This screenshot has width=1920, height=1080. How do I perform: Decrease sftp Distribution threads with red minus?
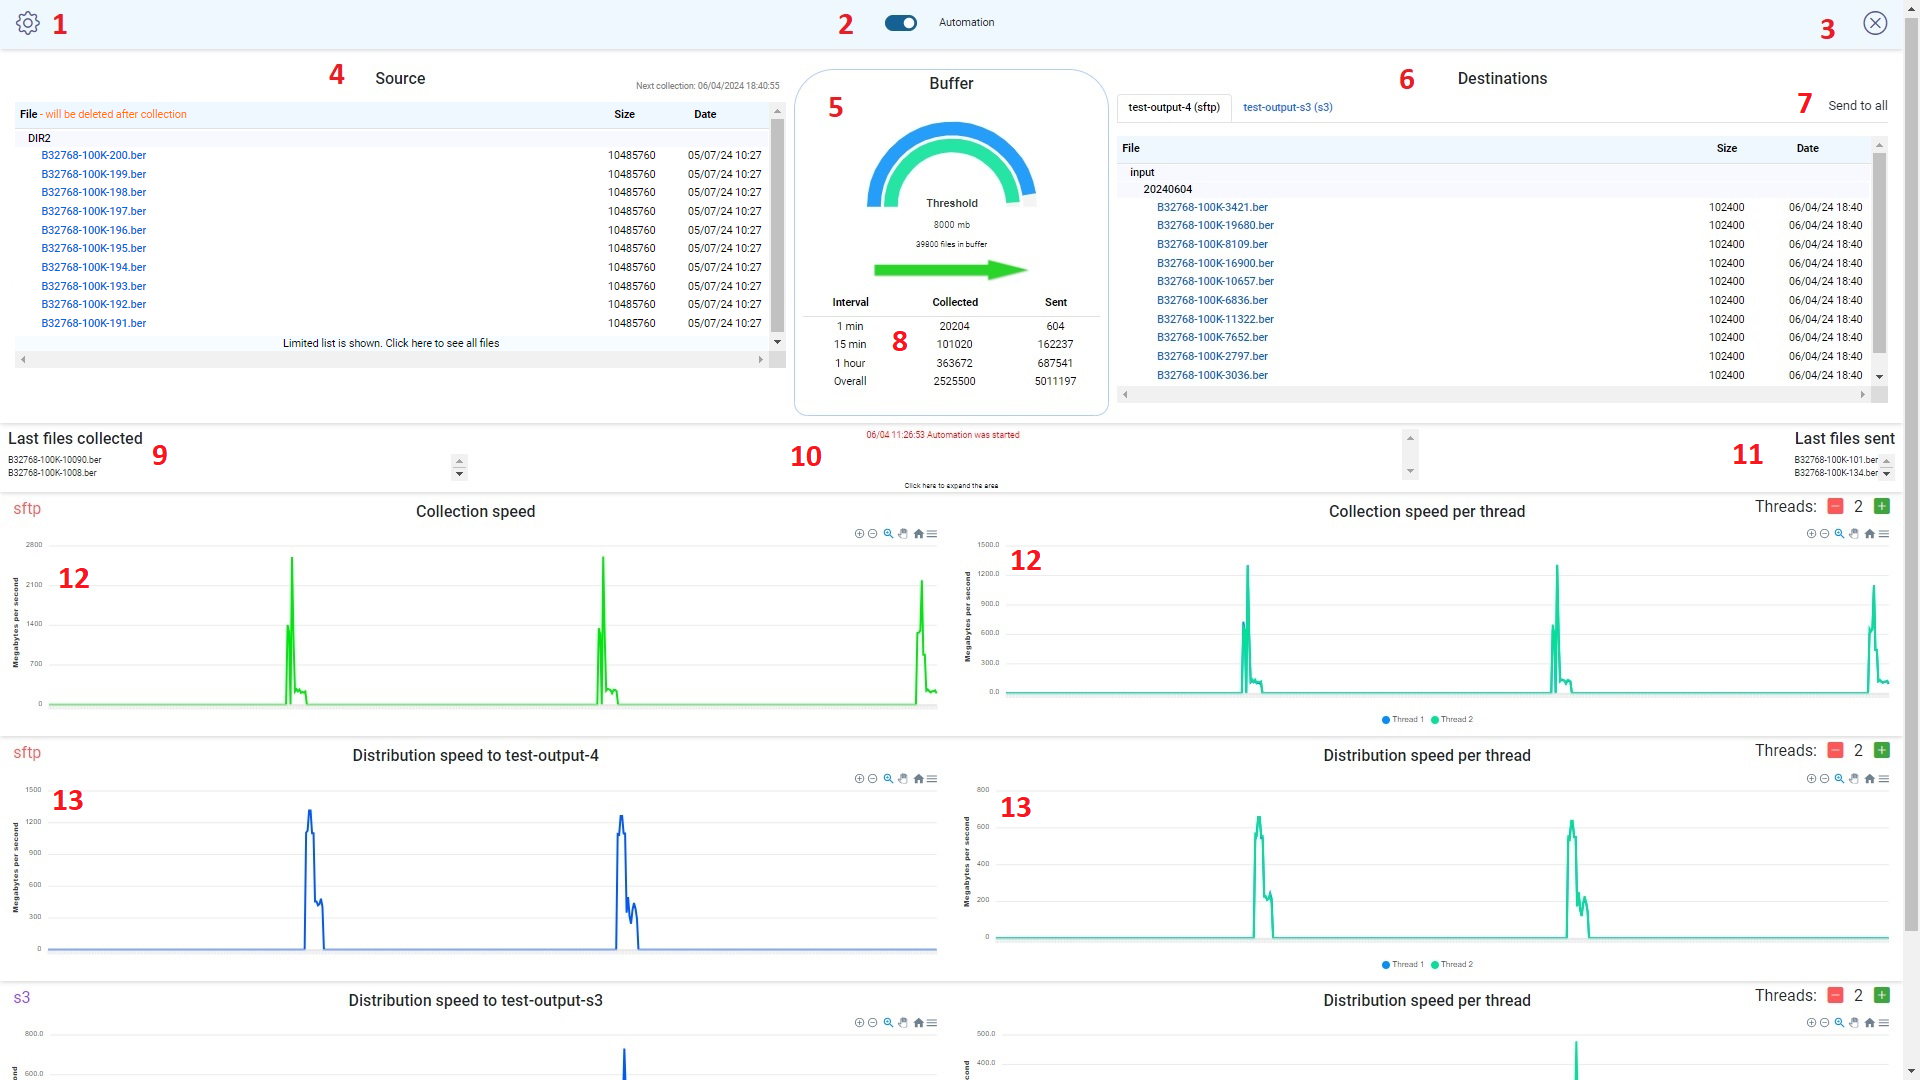(x=1835, y=751)
